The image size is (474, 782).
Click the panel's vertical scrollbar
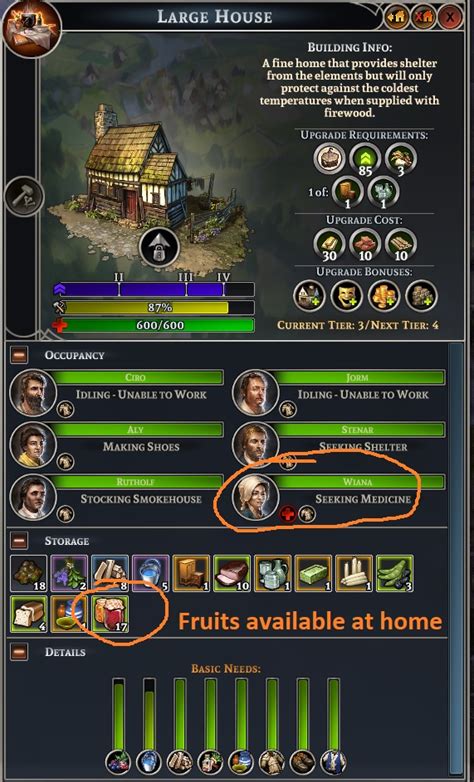454,561
